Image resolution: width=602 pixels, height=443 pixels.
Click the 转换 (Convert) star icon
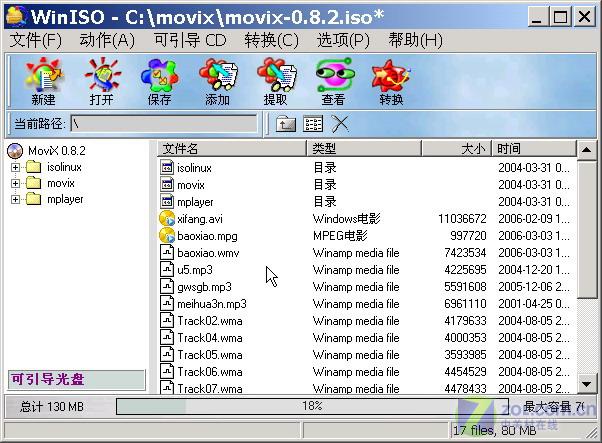click(391, 75)
